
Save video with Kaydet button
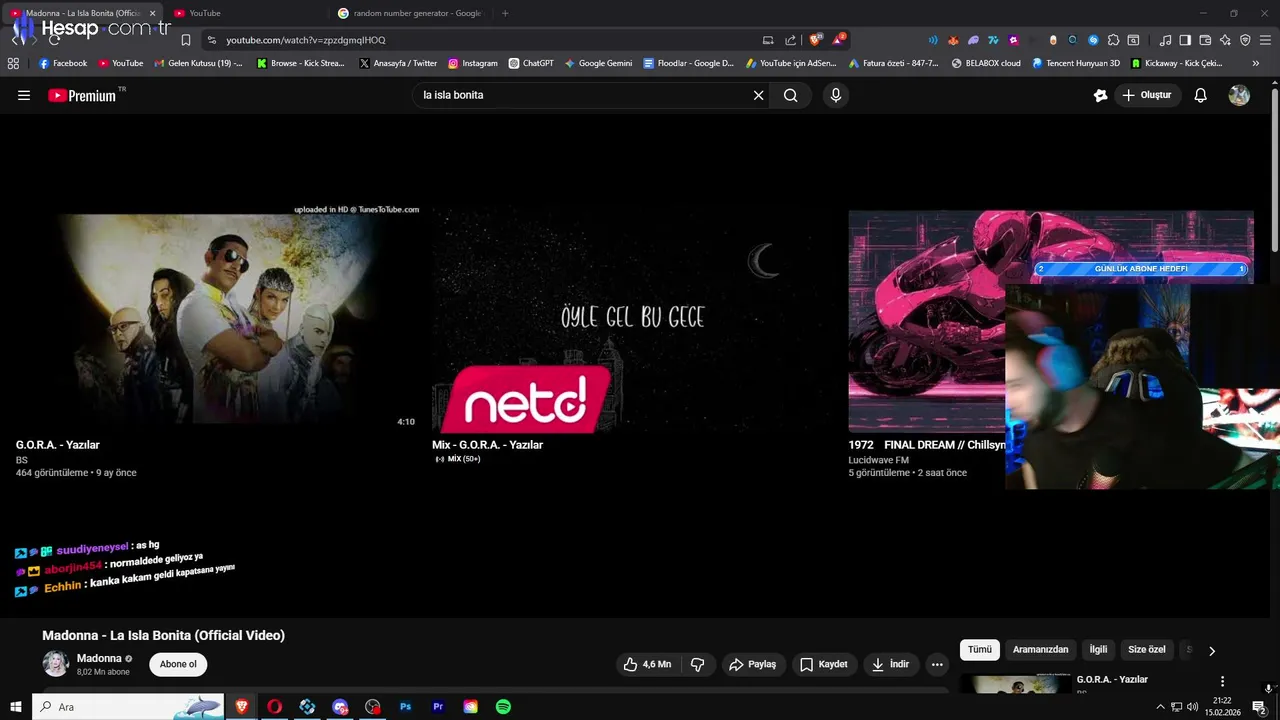pyautogui.click(x=824, y=664)
